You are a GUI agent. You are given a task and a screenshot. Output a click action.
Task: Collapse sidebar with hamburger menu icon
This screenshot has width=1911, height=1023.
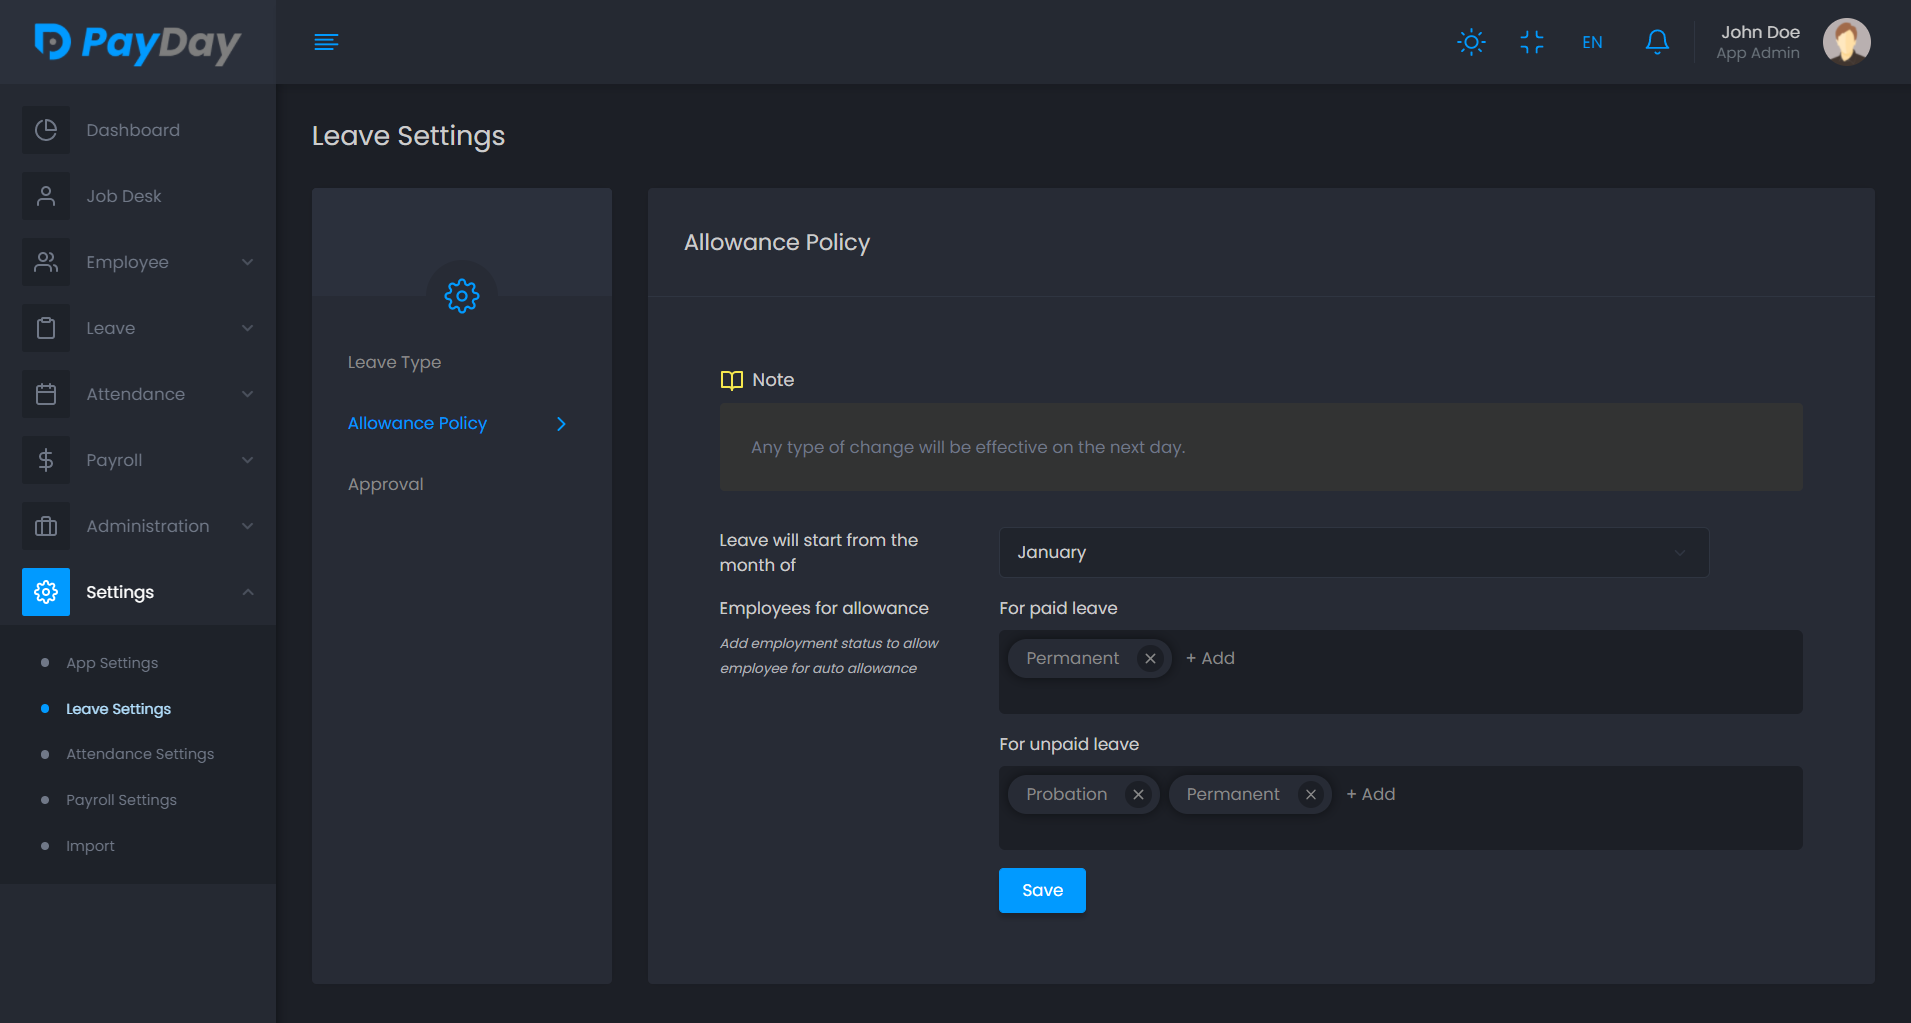(x=326, y=42)
